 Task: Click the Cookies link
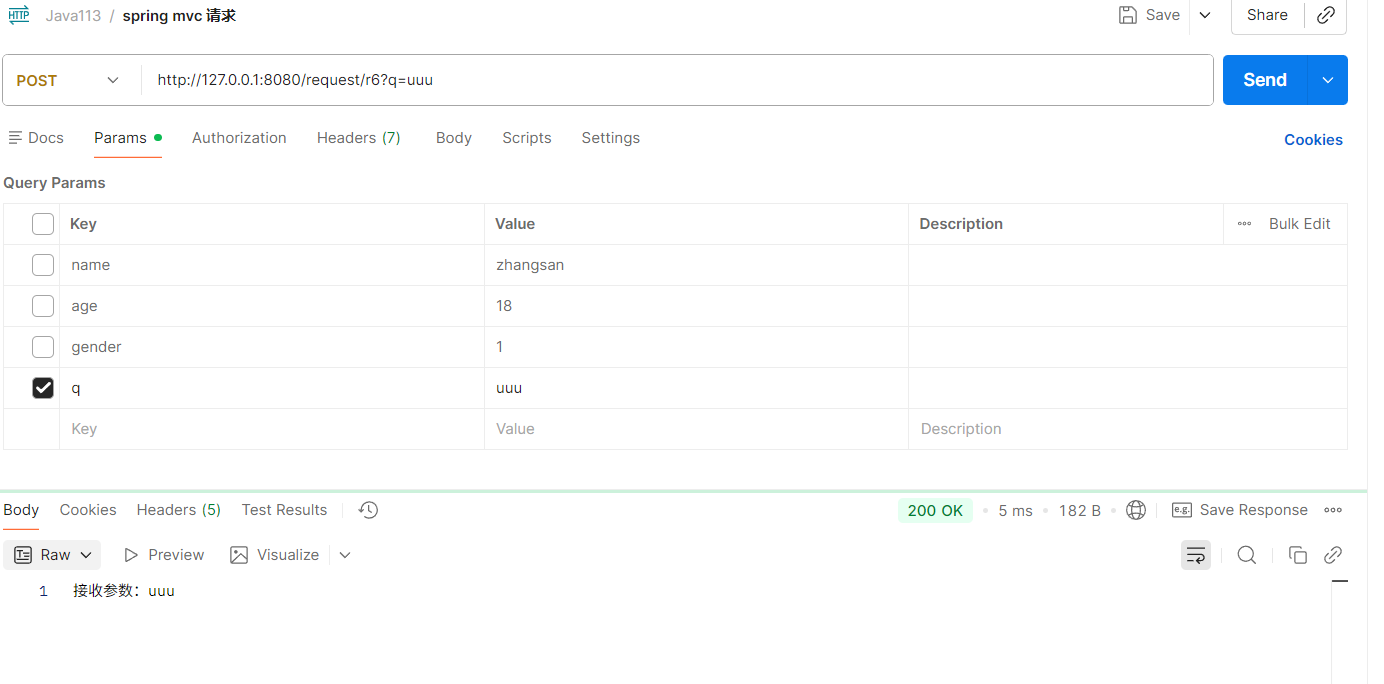[1313, 140]
